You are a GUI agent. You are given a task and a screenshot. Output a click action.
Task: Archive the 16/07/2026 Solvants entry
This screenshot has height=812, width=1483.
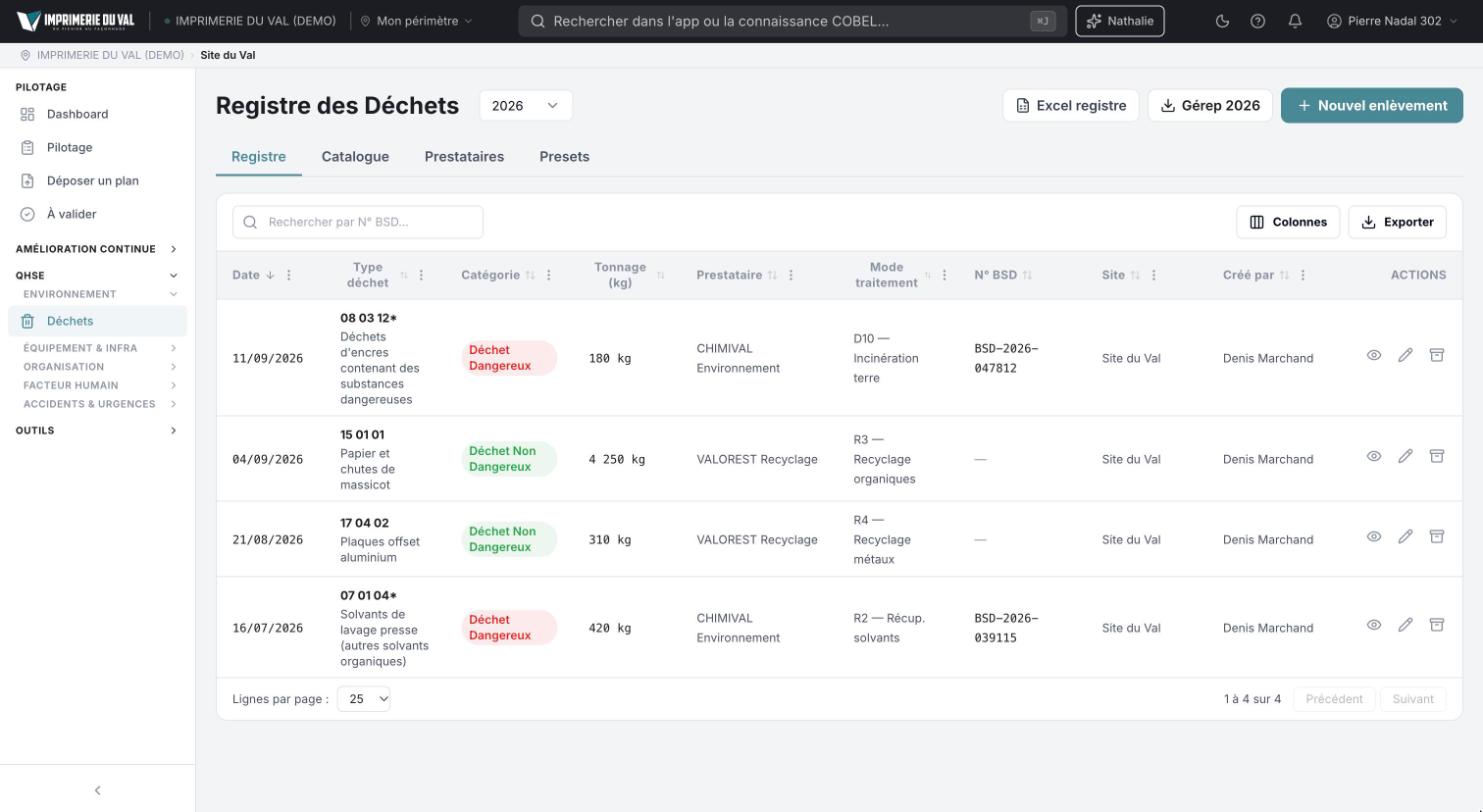coord(1436,625)
